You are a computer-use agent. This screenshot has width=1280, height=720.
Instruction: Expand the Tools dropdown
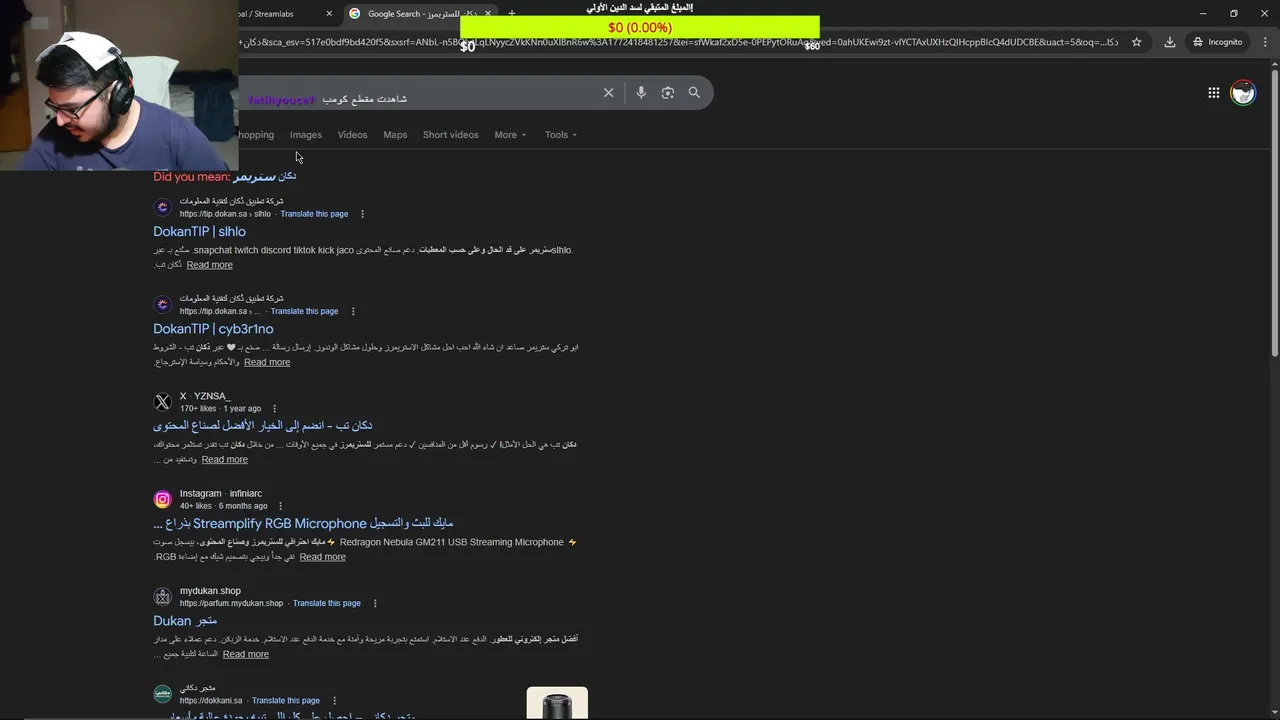pyautogui.click(x=561, y=135)
